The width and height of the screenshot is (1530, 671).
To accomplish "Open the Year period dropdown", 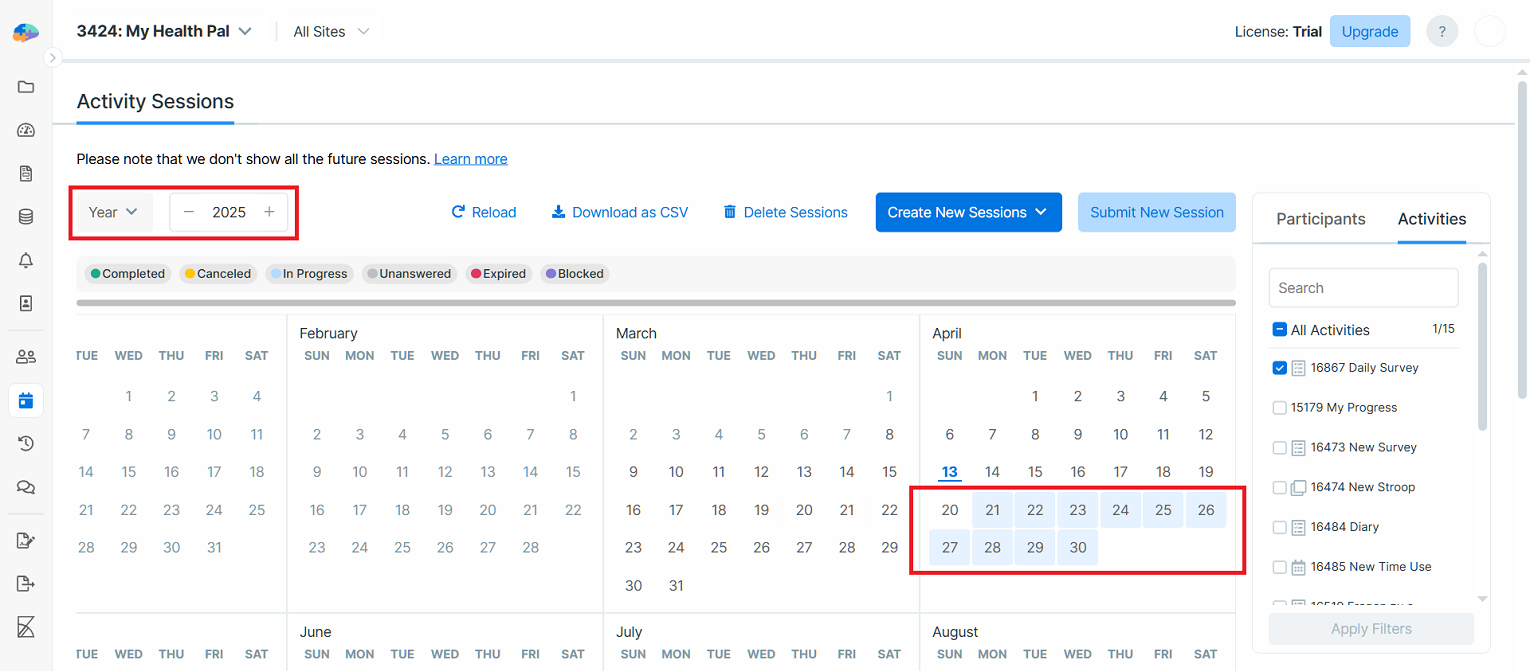I will click(112, 212).
